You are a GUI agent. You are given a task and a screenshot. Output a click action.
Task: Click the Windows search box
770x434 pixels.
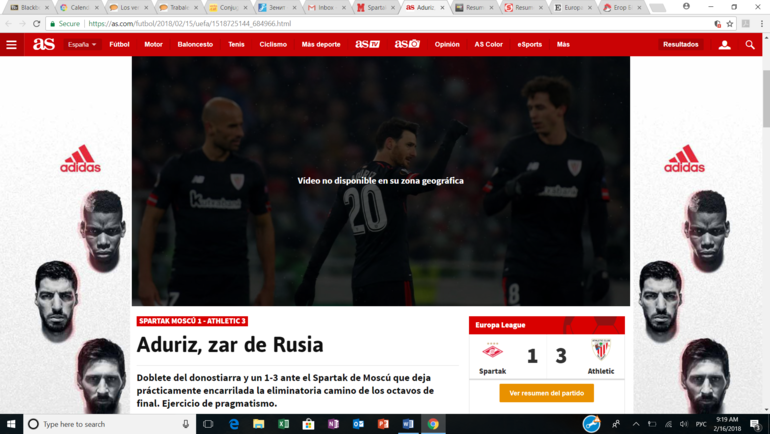[x=109, y=424]
